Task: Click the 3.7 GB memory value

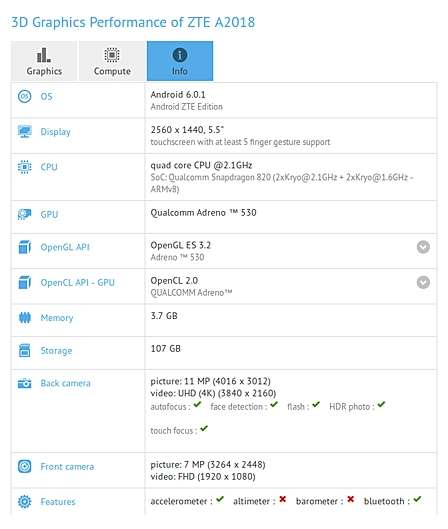Action: click(x=164, y=316)
